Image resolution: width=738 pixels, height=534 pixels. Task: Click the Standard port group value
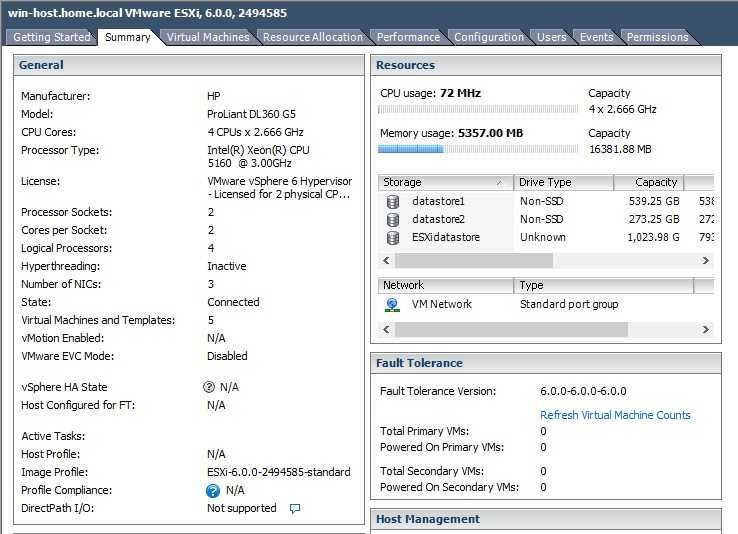click(569, 304)
